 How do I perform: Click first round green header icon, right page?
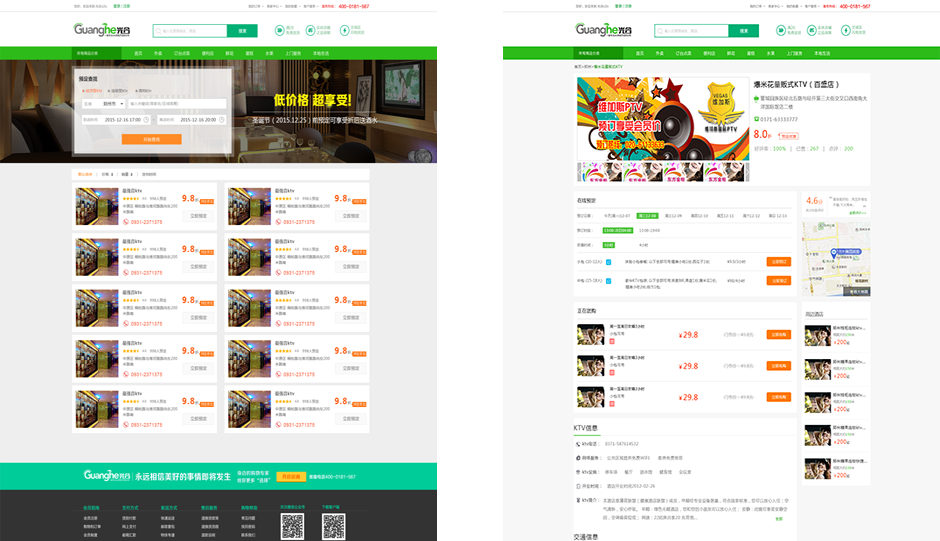click(x=781, y=30)
